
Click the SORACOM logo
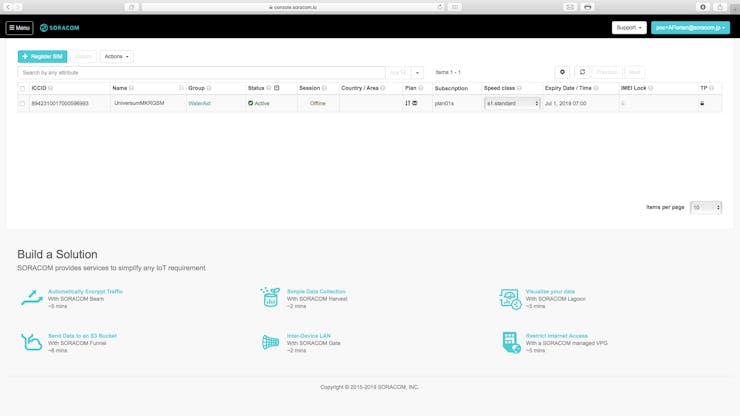click(x=60, y=28)
